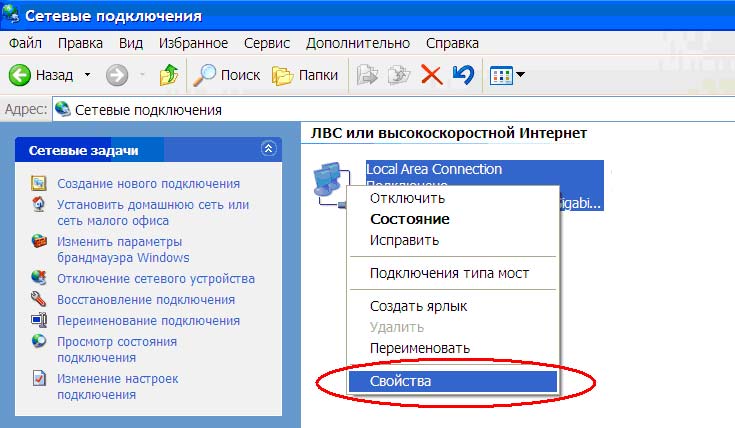Click the Copy To folder toolbar icon
This screenshot has height=428, width=735.
tap(399, 75)
